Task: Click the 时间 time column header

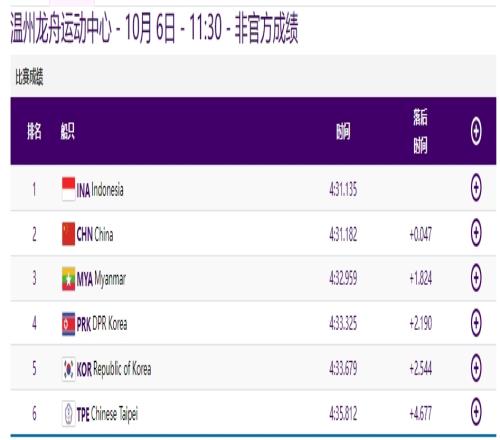Action: 343,131
